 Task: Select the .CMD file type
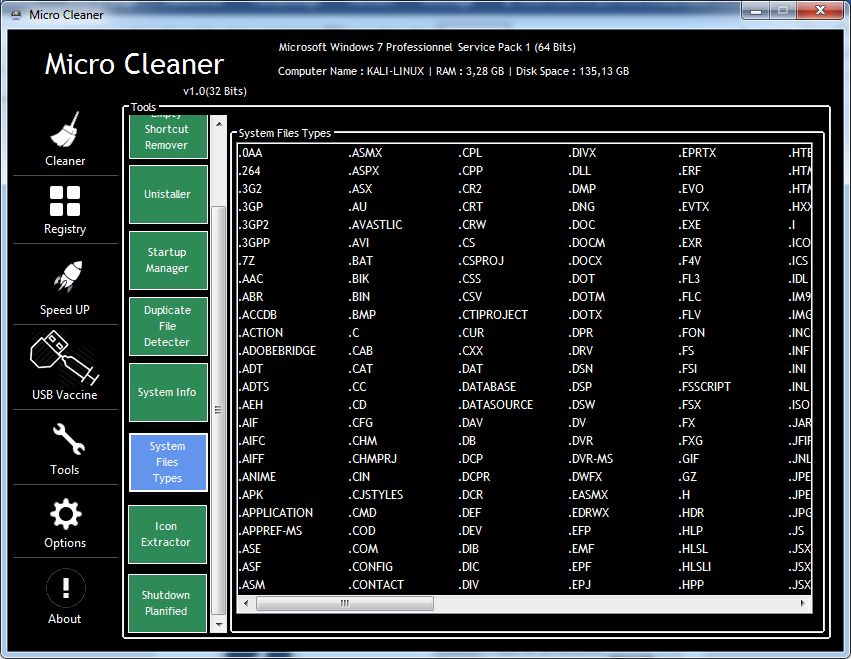click(362, 512)
